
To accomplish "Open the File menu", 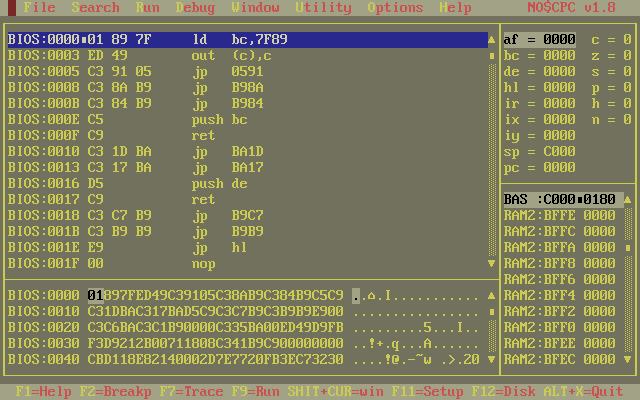I will pos(40,8).
